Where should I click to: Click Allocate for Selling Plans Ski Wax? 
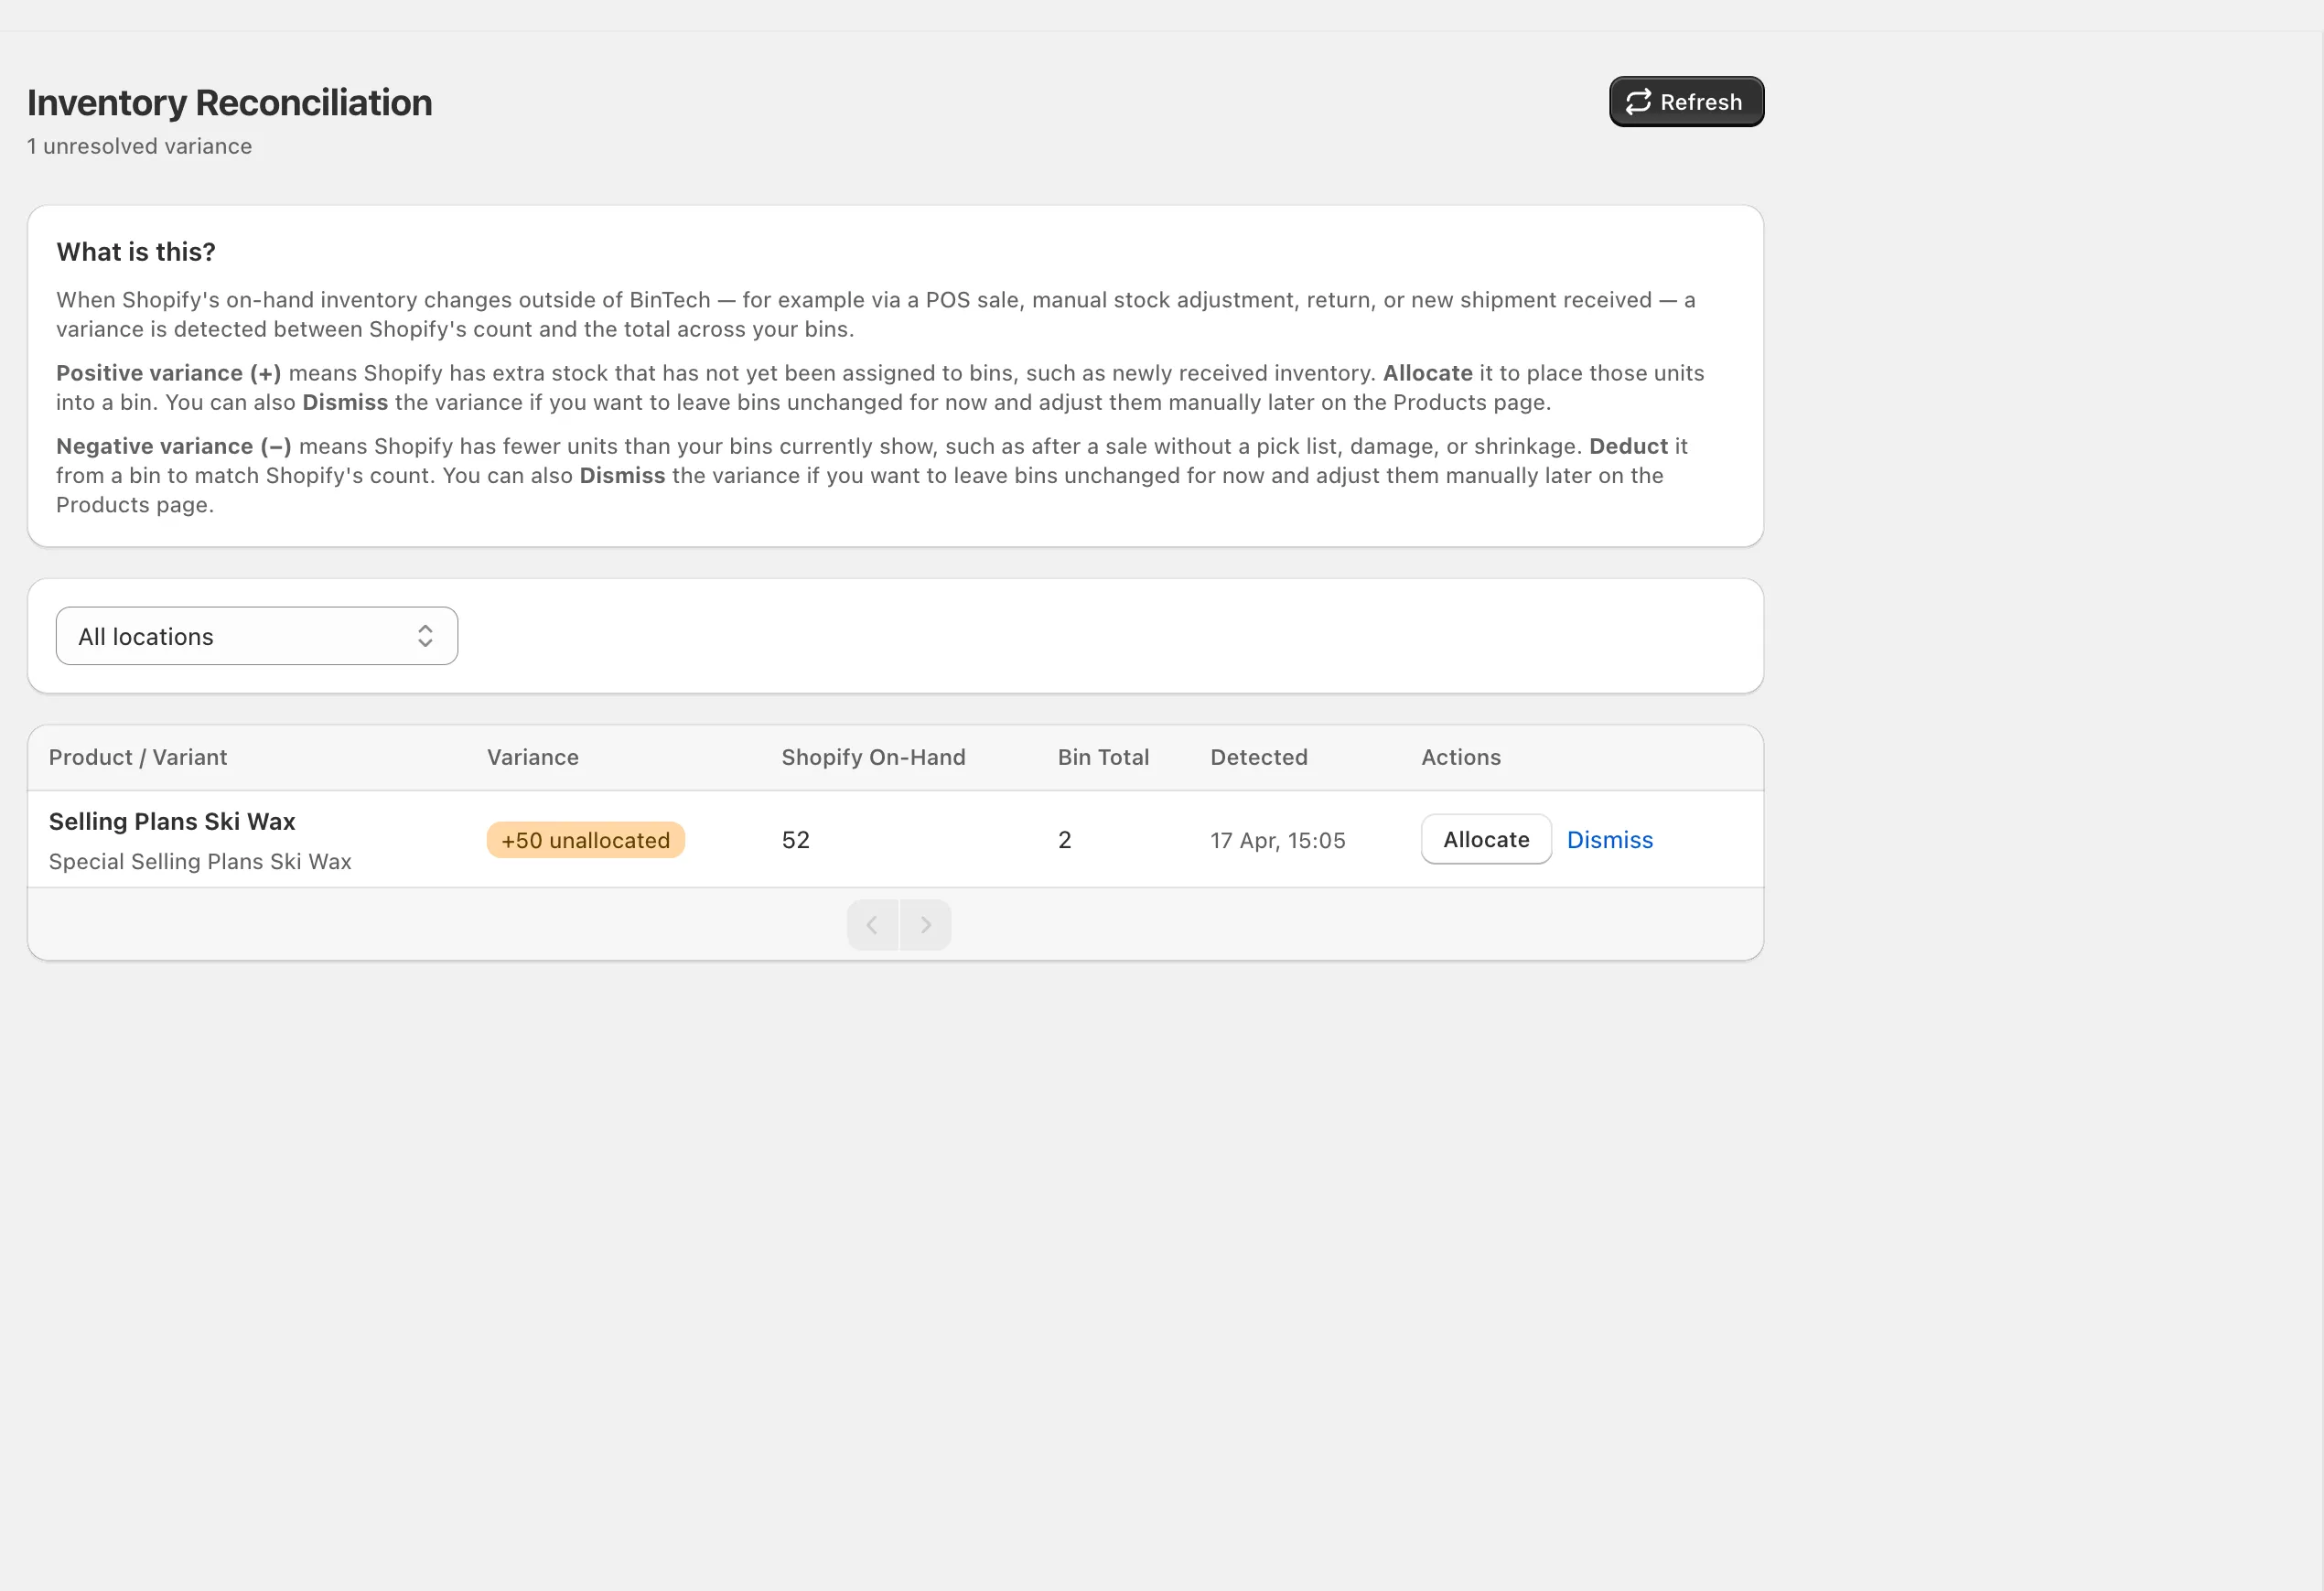pos(1485,840)
